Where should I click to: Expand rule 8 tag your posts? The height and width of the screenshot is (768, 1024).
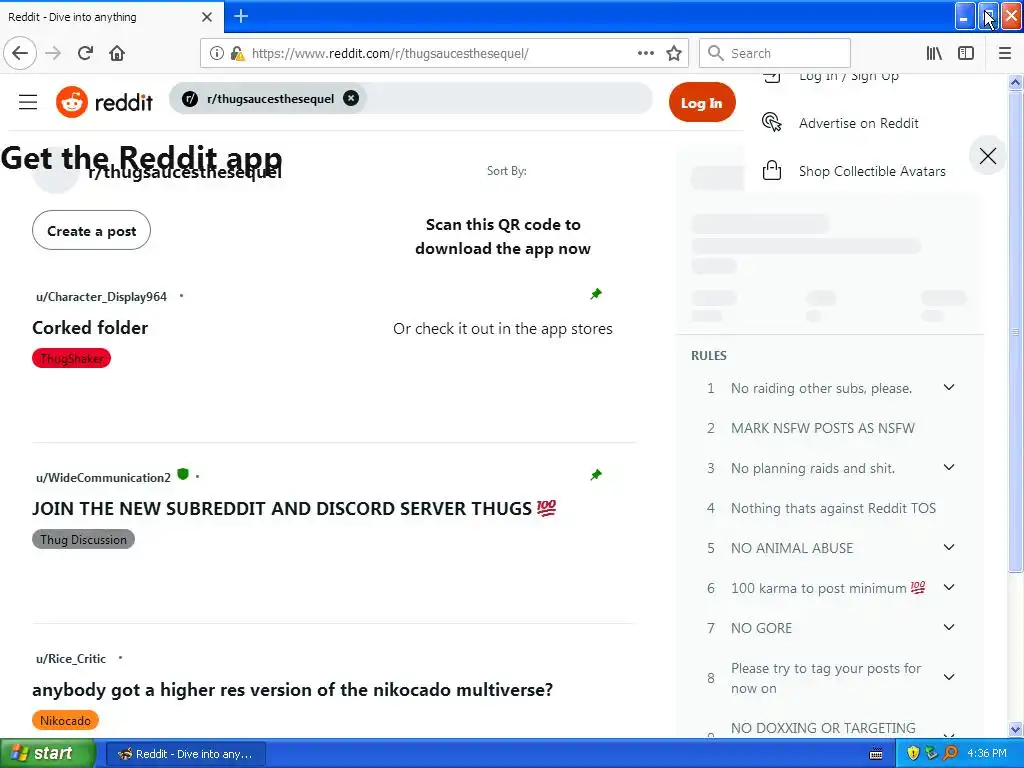pos(949,677)
